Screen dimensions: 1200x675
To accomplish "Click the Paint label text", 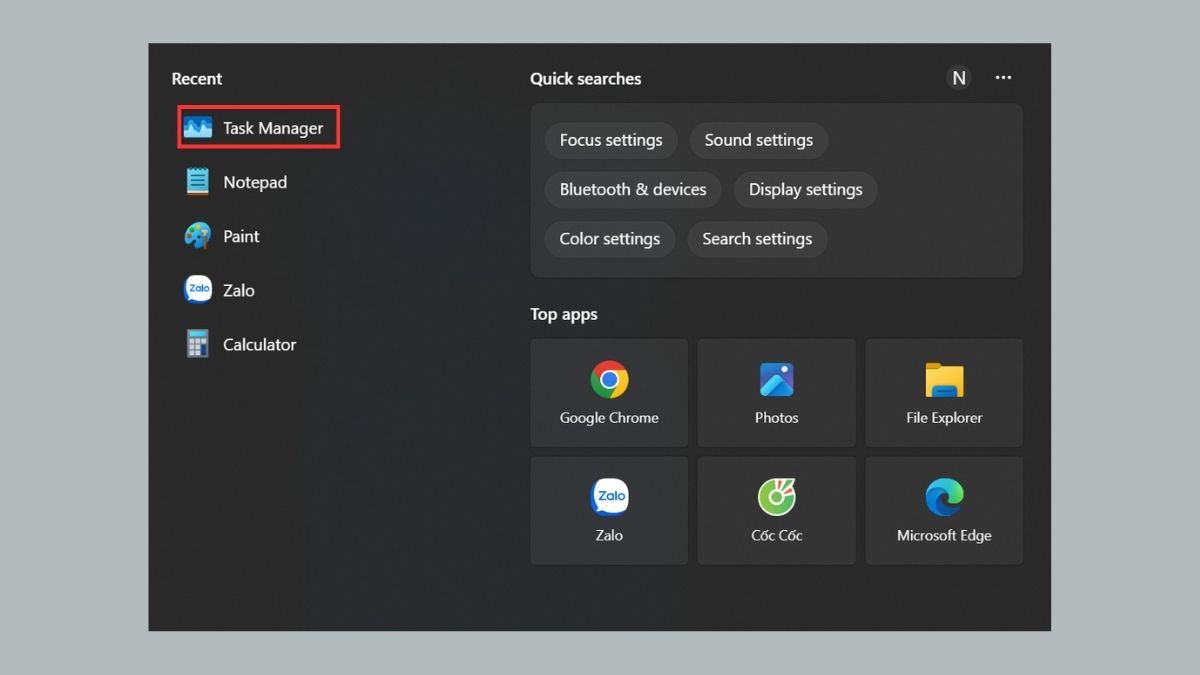I will [x=241, y=236].
